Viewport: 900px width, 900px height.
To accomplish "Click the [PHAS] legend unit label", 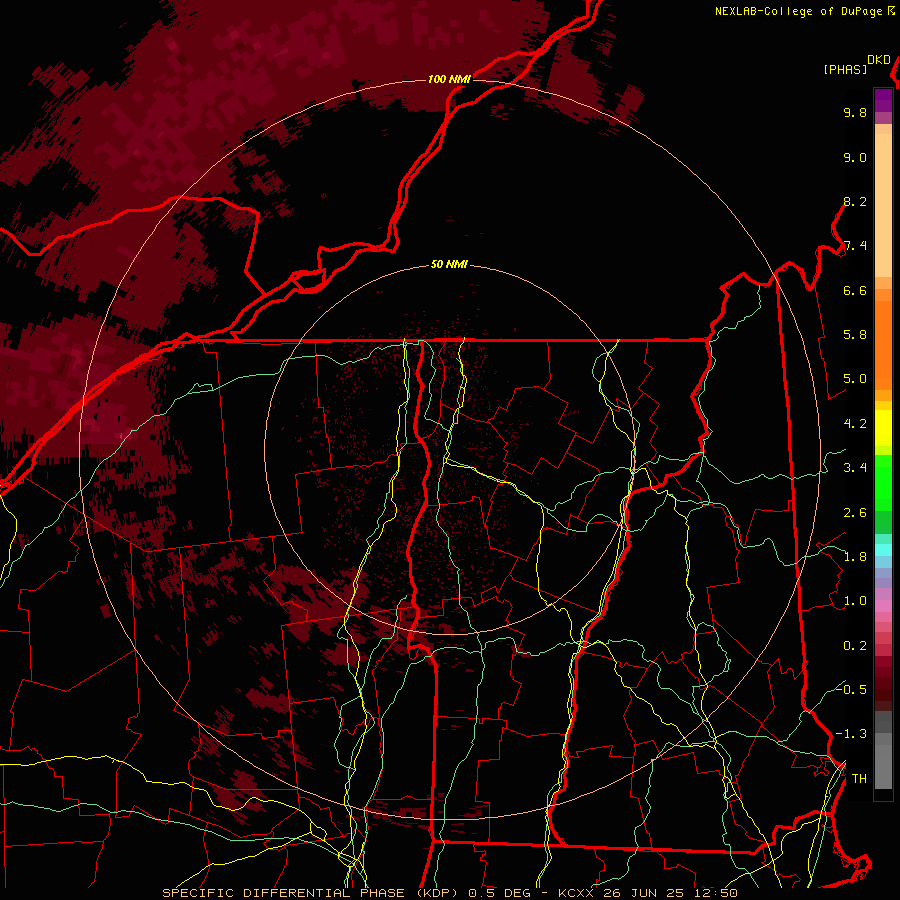I will pos(845,69).
